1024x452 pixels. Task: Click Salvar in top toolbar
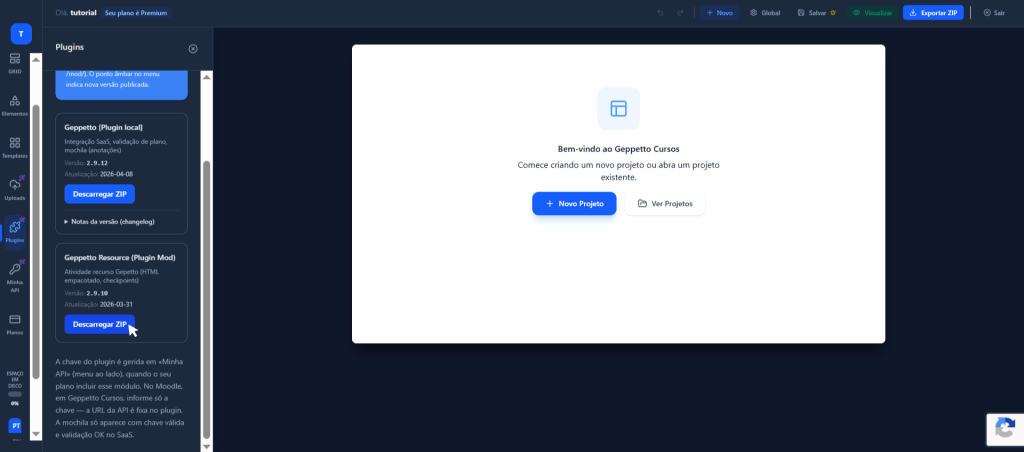(814, 13)
